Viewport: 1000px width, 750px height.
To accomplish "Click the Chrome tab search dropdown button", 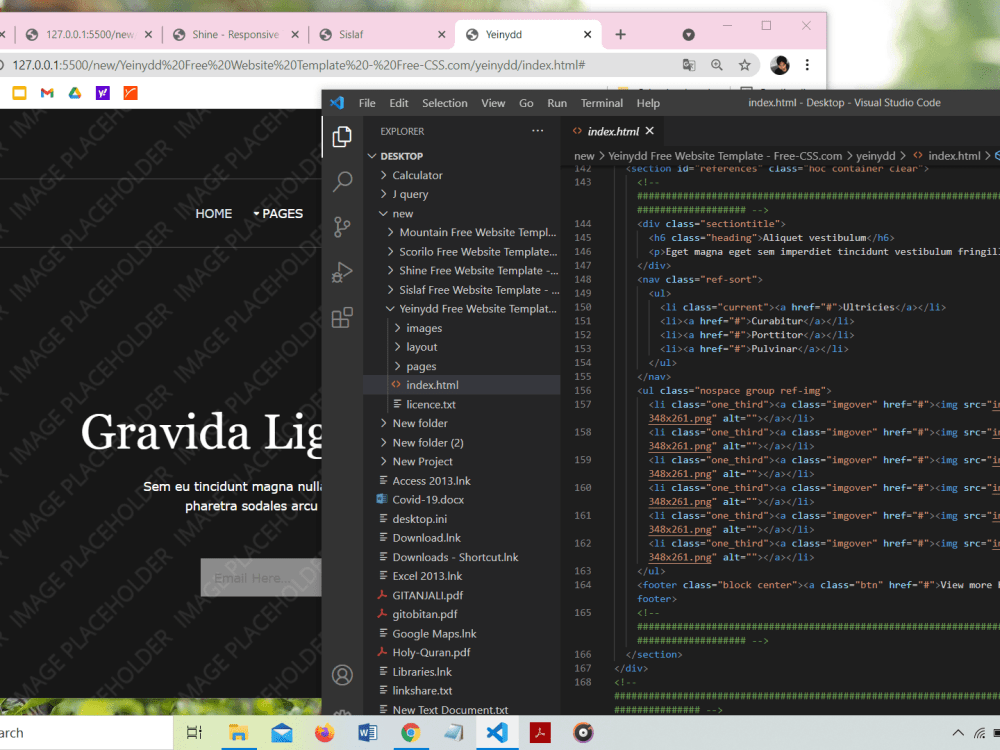I will (688, 34).
